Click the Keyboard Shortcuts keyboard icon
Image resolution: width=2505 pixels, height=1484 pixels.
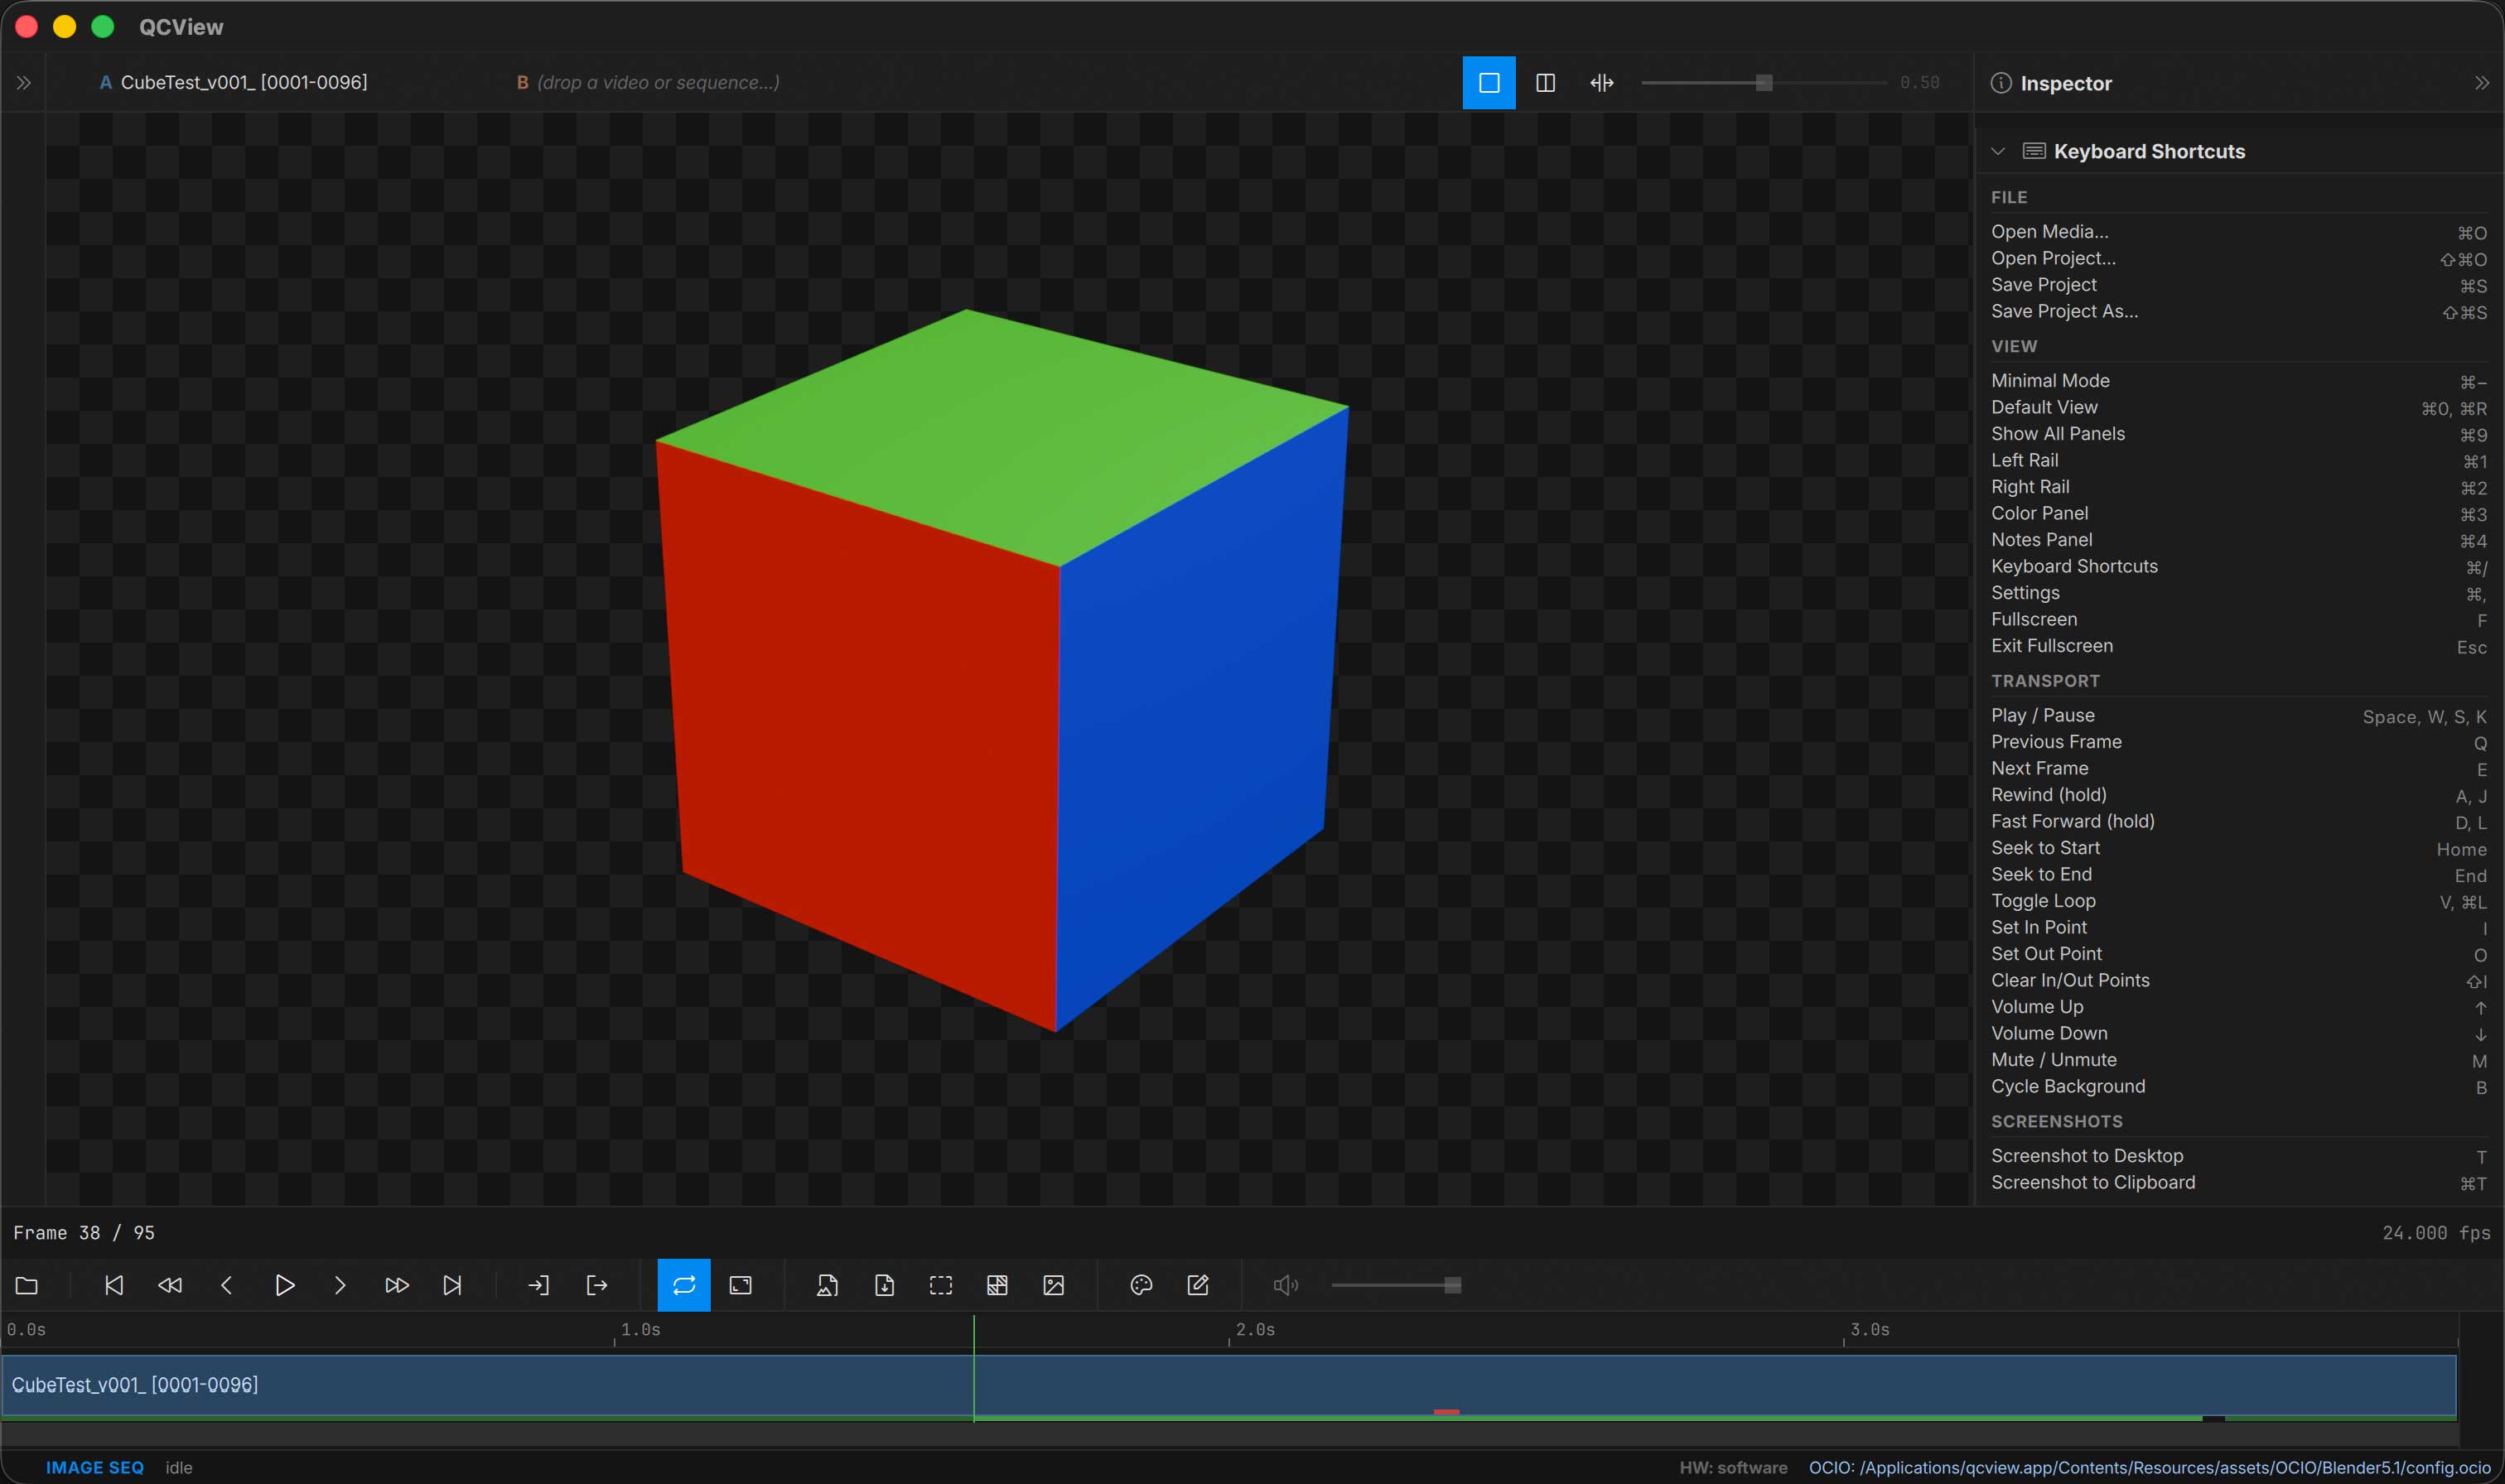click(x=2034, y=151)
